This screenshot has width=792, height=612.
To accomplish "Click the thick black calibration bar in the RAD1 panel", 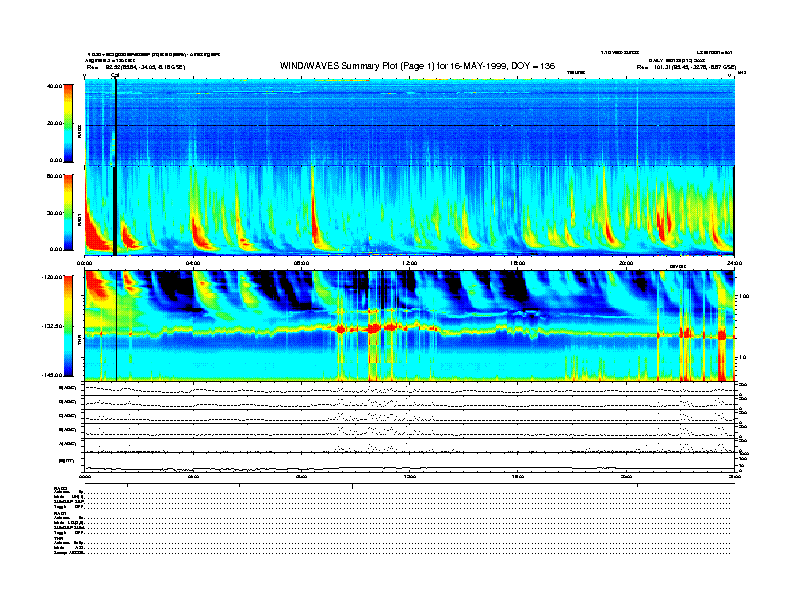I will 115,211.
